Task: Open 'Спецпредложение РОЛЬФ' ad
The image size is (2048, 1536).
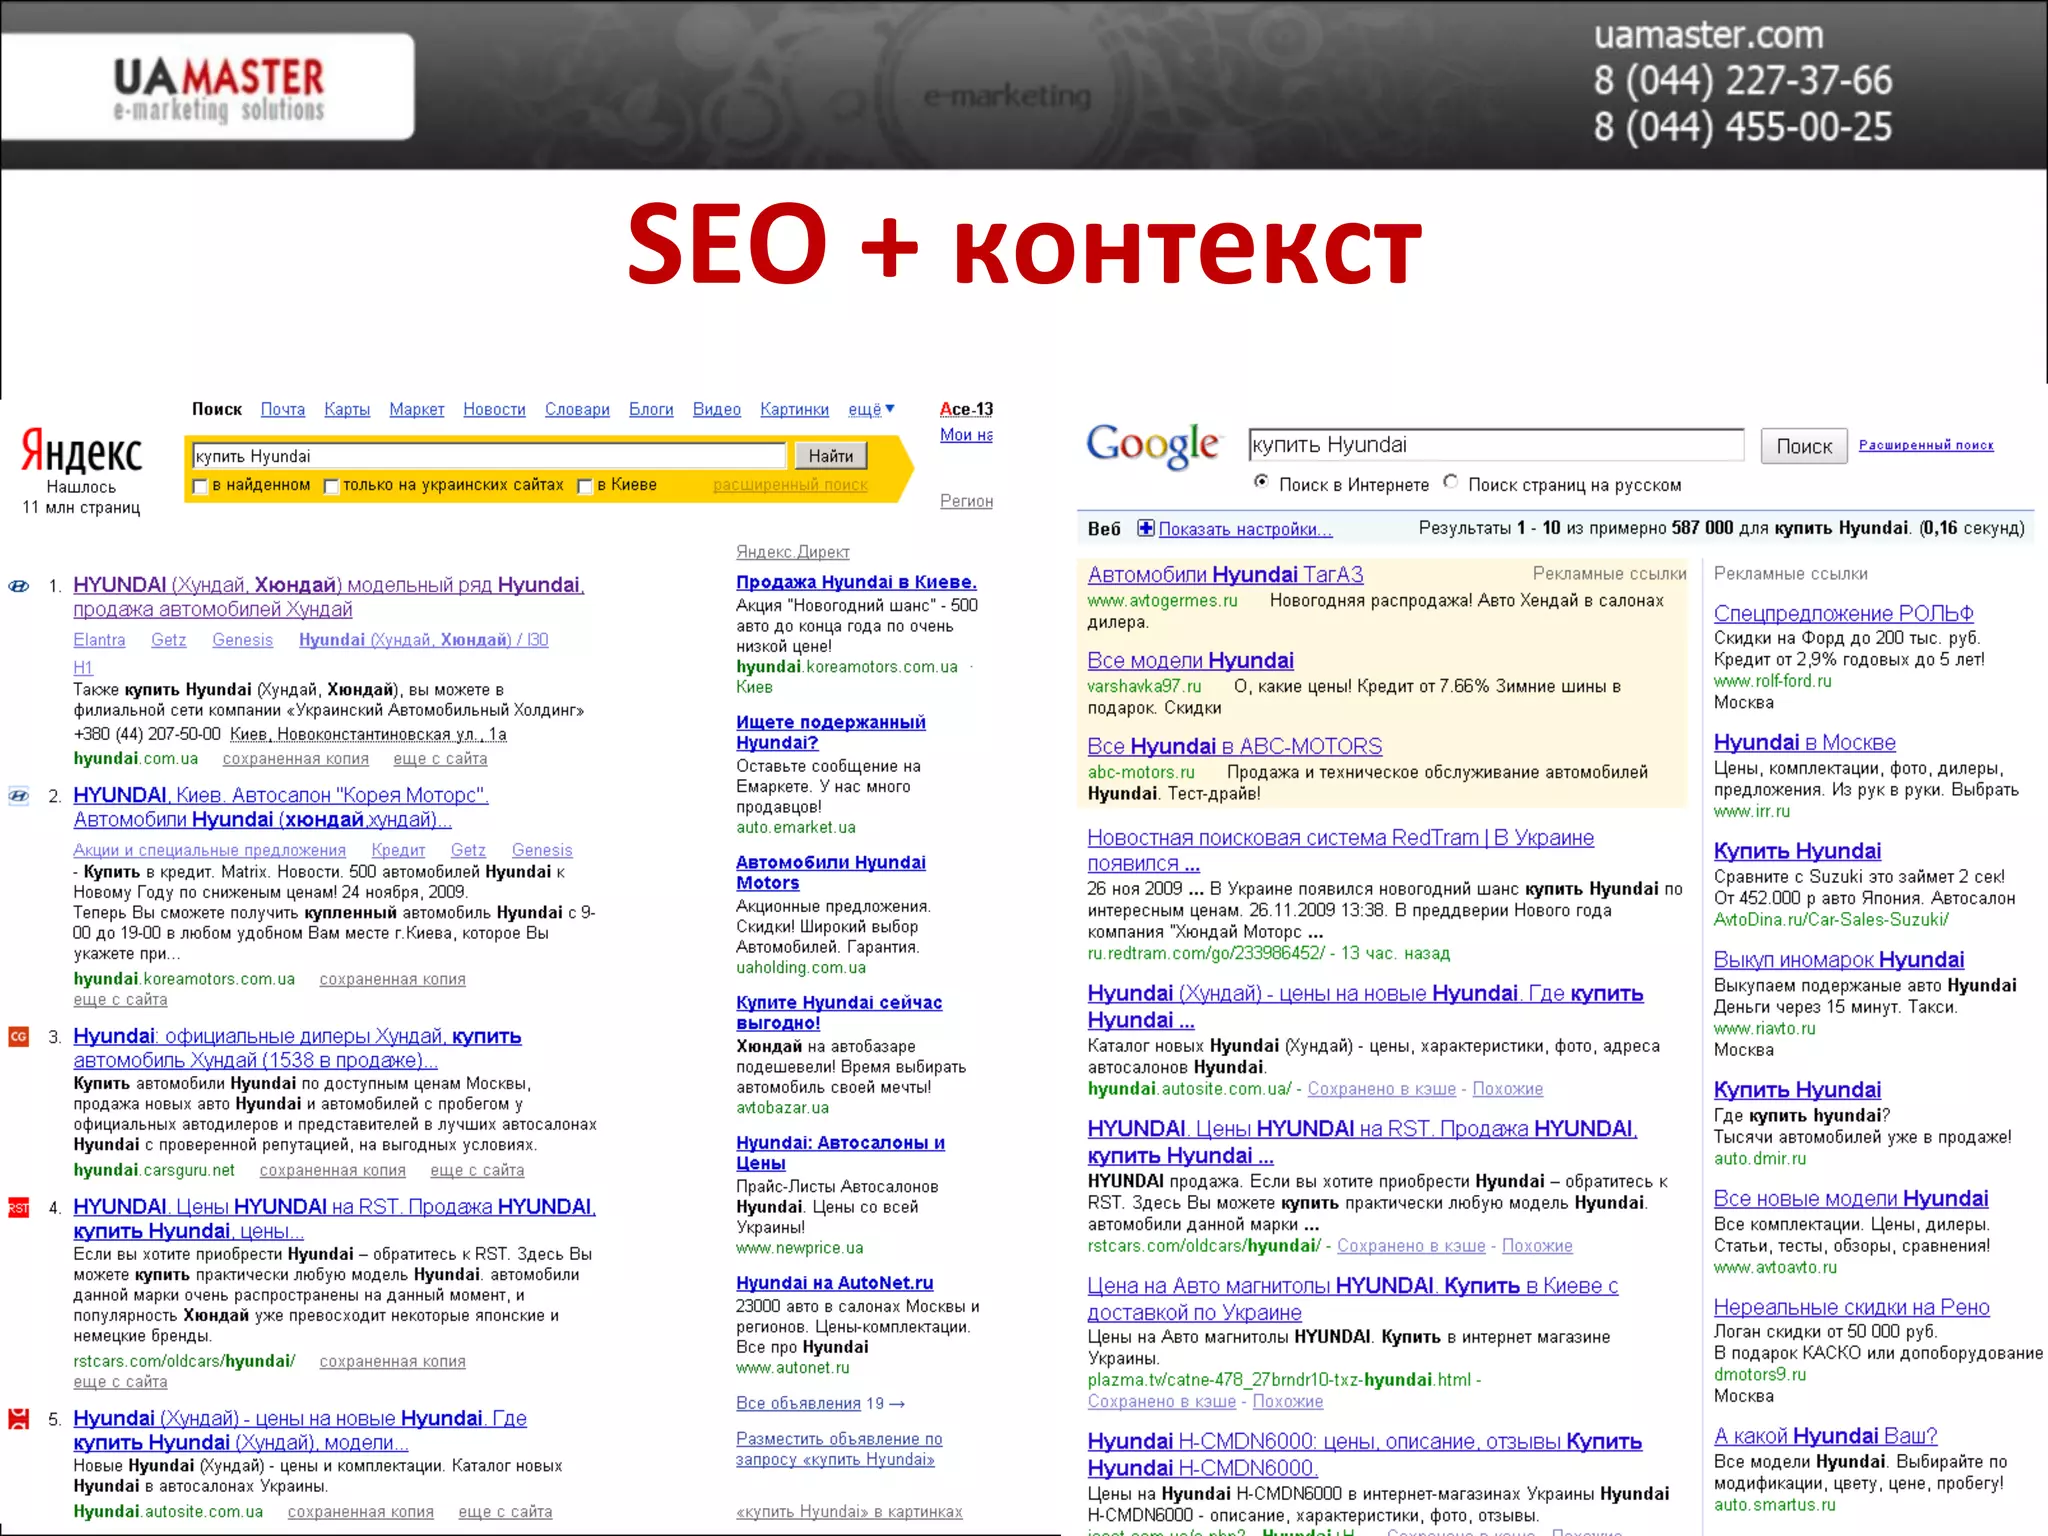Action: (x=1843, y=614)
